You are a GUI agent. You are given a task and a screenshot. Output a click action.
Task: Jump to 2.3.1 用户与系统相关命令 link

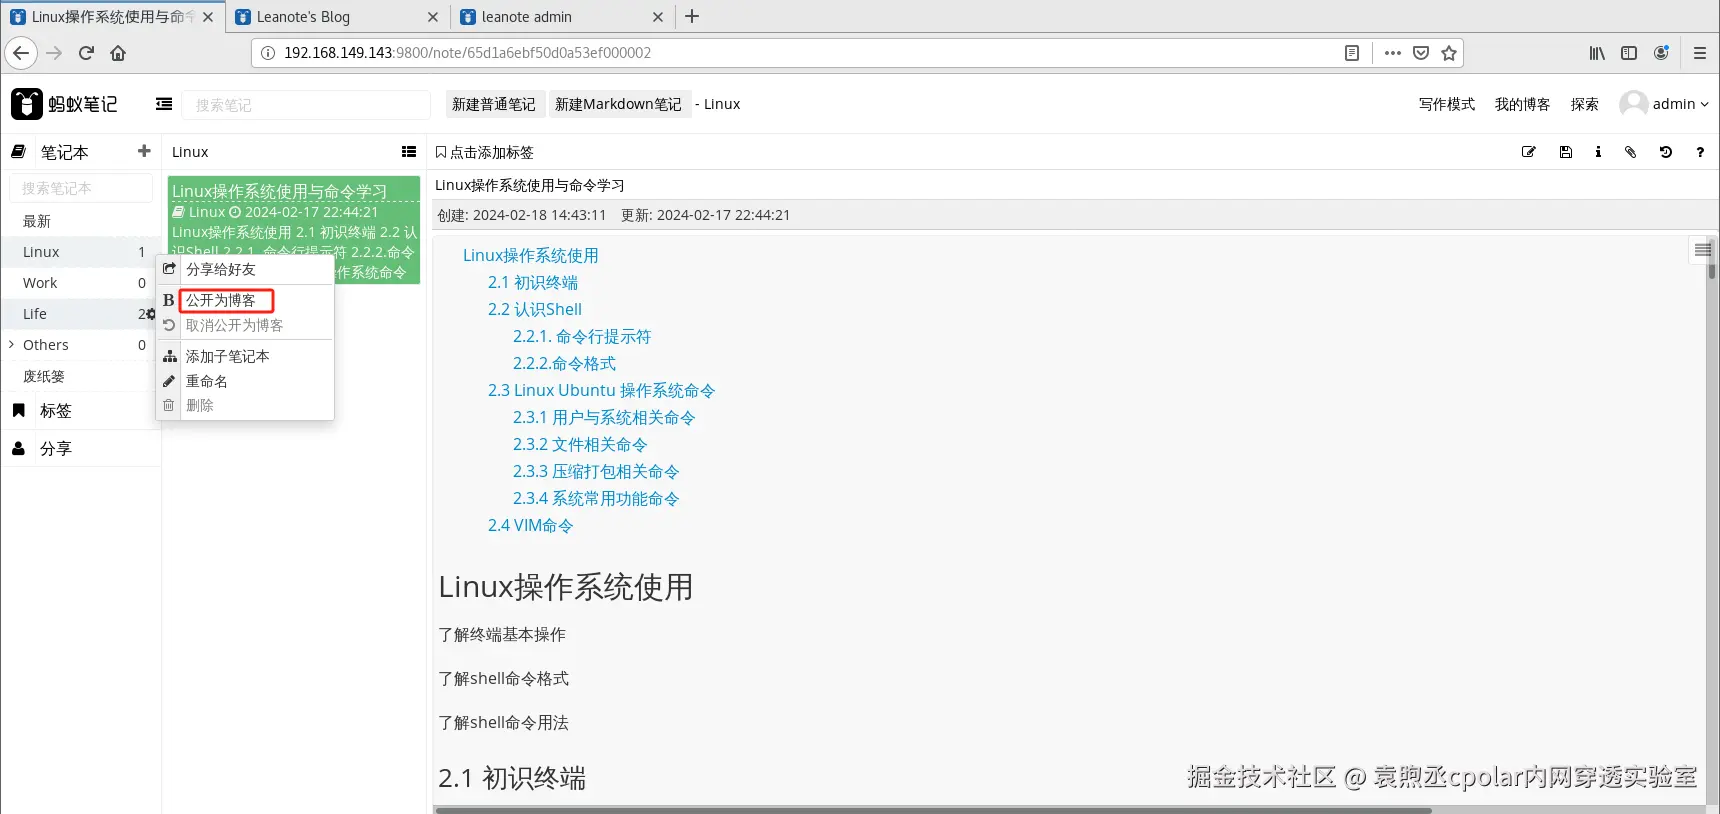point(604,418)
